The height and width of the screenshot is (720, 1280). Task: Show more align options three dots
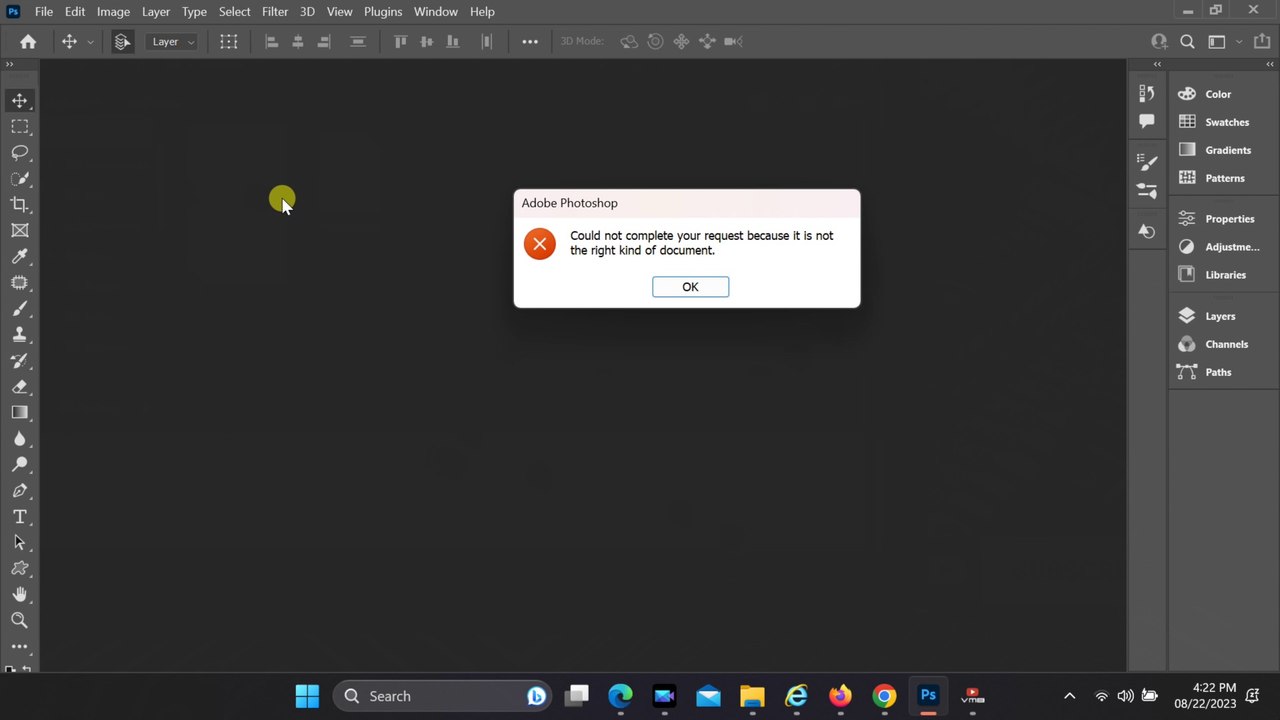point(530,41)
